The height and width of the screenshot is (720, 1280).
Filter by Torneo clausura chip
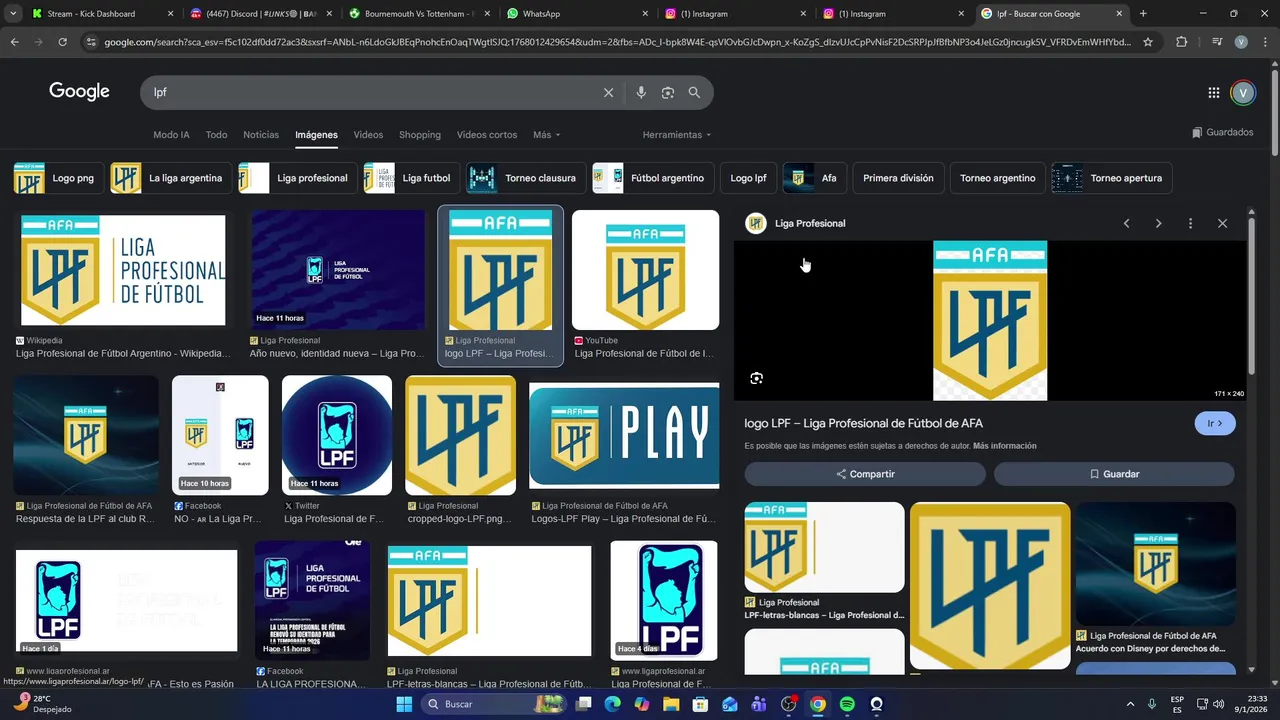pos(526,178)
